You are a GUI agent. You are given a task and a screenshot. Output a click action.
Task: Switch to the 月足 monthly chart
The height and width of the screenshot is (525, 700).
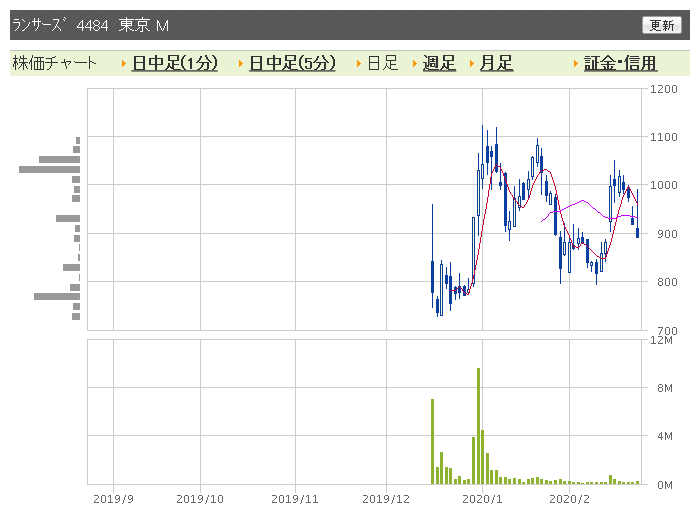(x=496, y=63)
